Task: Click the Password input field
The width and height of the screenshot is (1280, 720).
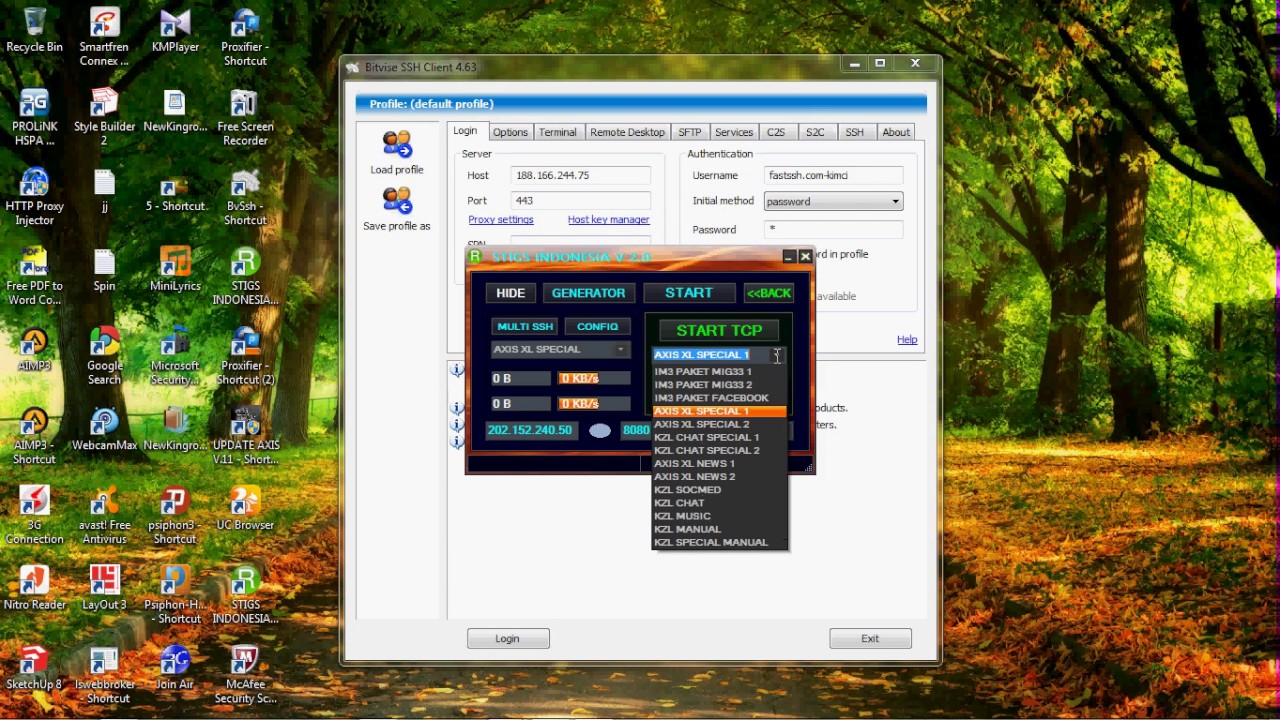Action: coord(833,229)
